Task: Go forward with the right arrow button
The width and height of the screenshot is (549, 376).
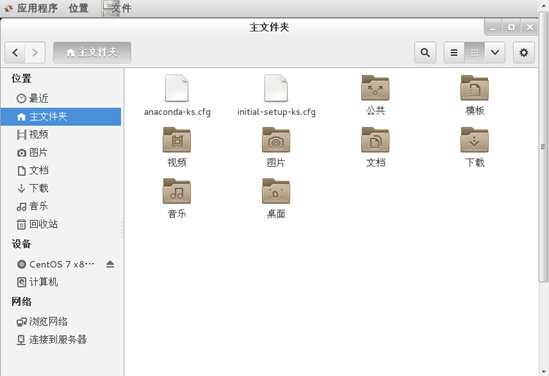Action: click(x=35, y=53)
